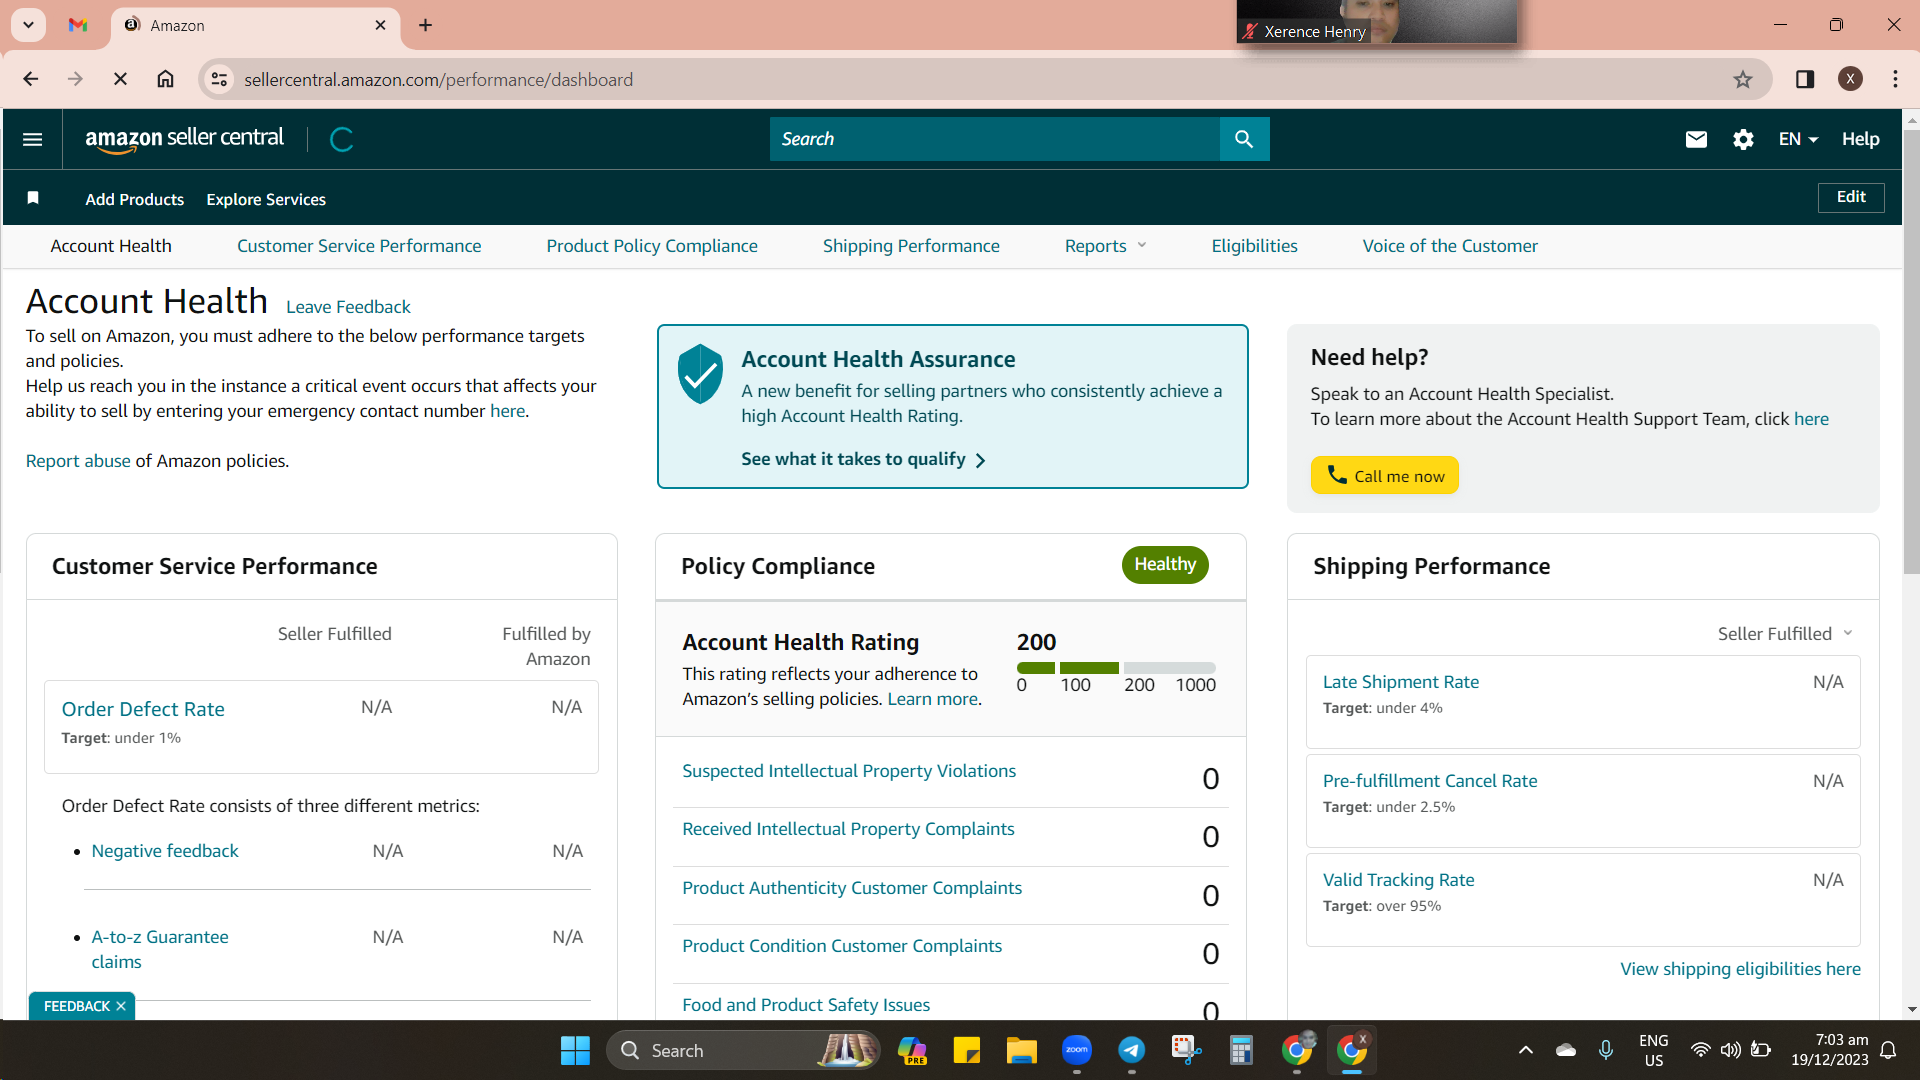The image size is (1920, 1080).
Task: Open File Explorer from the taskbar
Action: pyautogui.click(x=1022, y=1050)
